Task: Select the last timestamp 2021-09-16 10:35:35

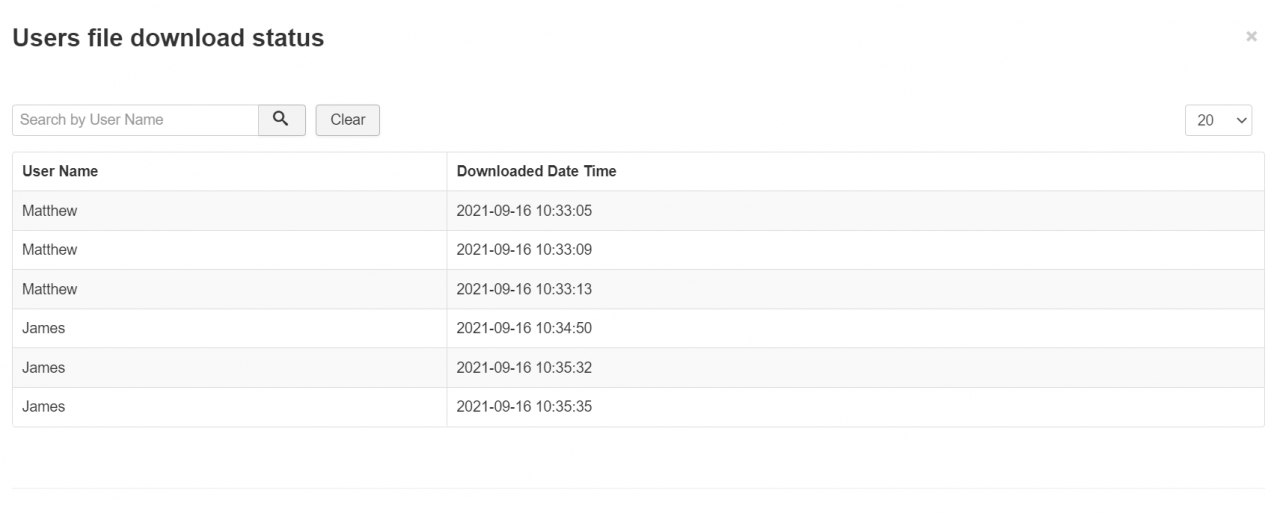Action: tap(524, 407)
